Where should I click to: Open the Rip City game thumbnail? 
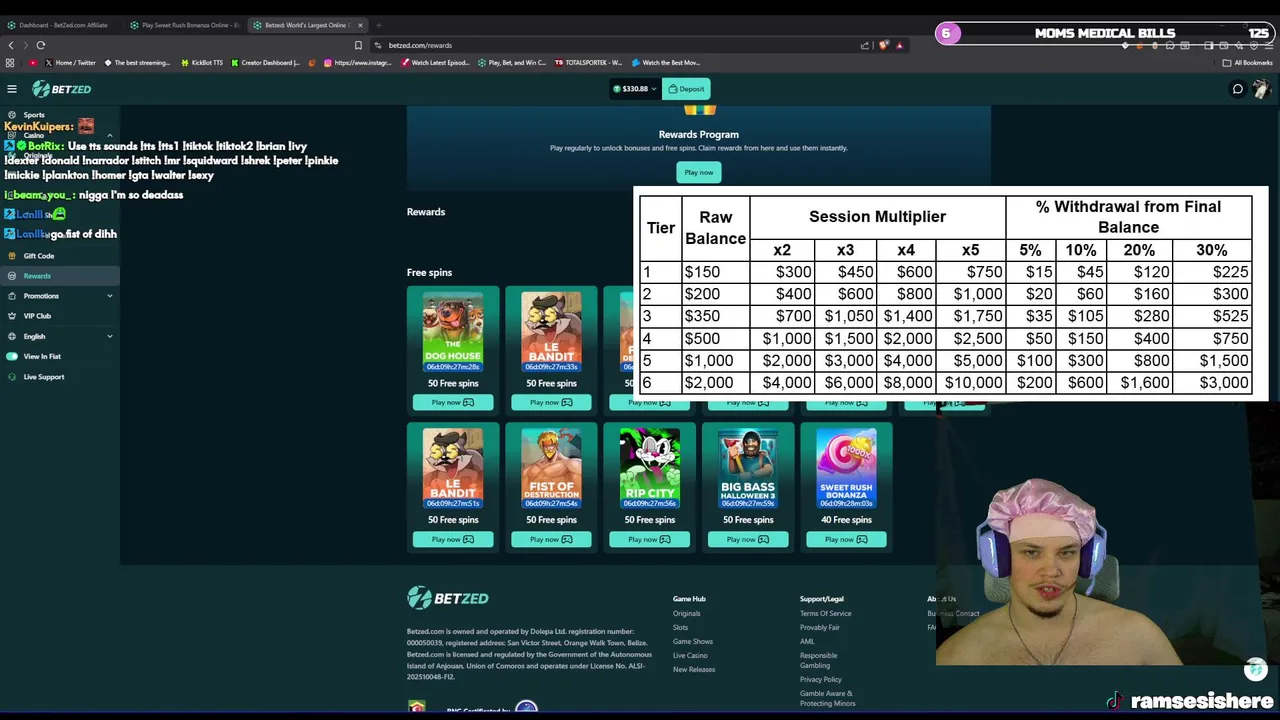click(x=650, y=468)
